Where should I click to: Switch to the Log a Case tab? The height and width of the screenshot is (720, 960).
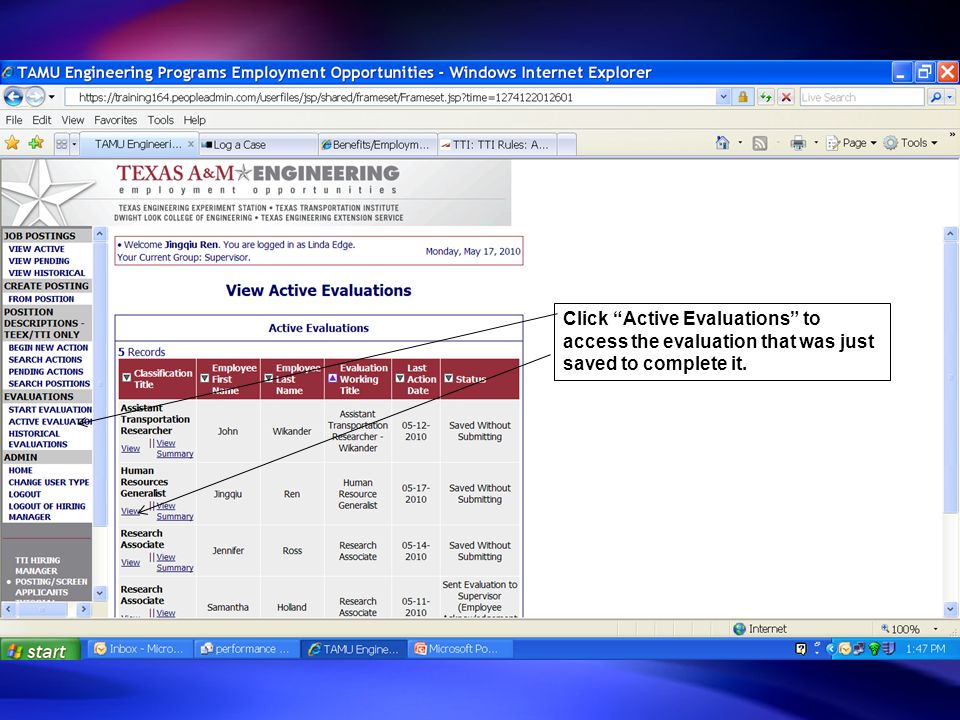(x=258, y=144)
